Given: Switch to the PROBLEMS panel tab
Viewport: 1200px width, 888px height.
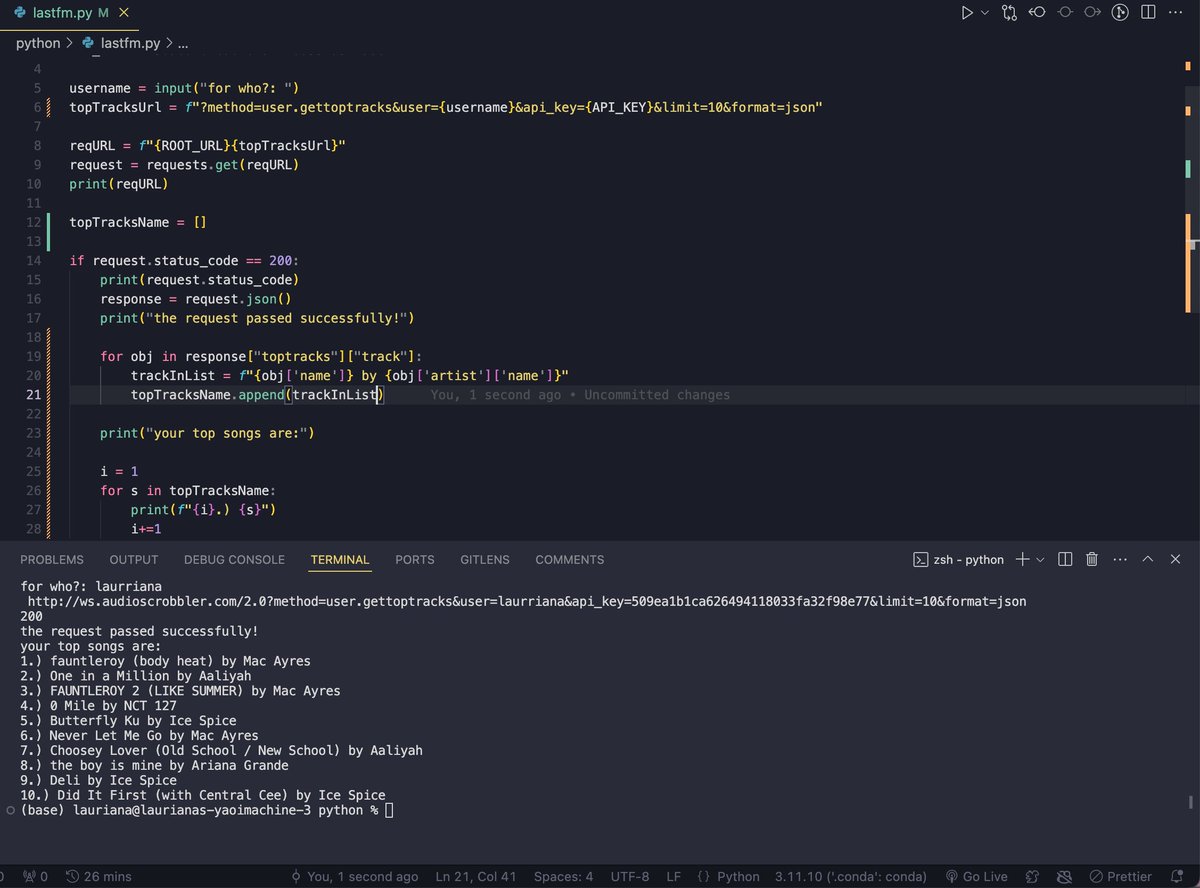Looking at the screenshot, I should coord(52,560).
